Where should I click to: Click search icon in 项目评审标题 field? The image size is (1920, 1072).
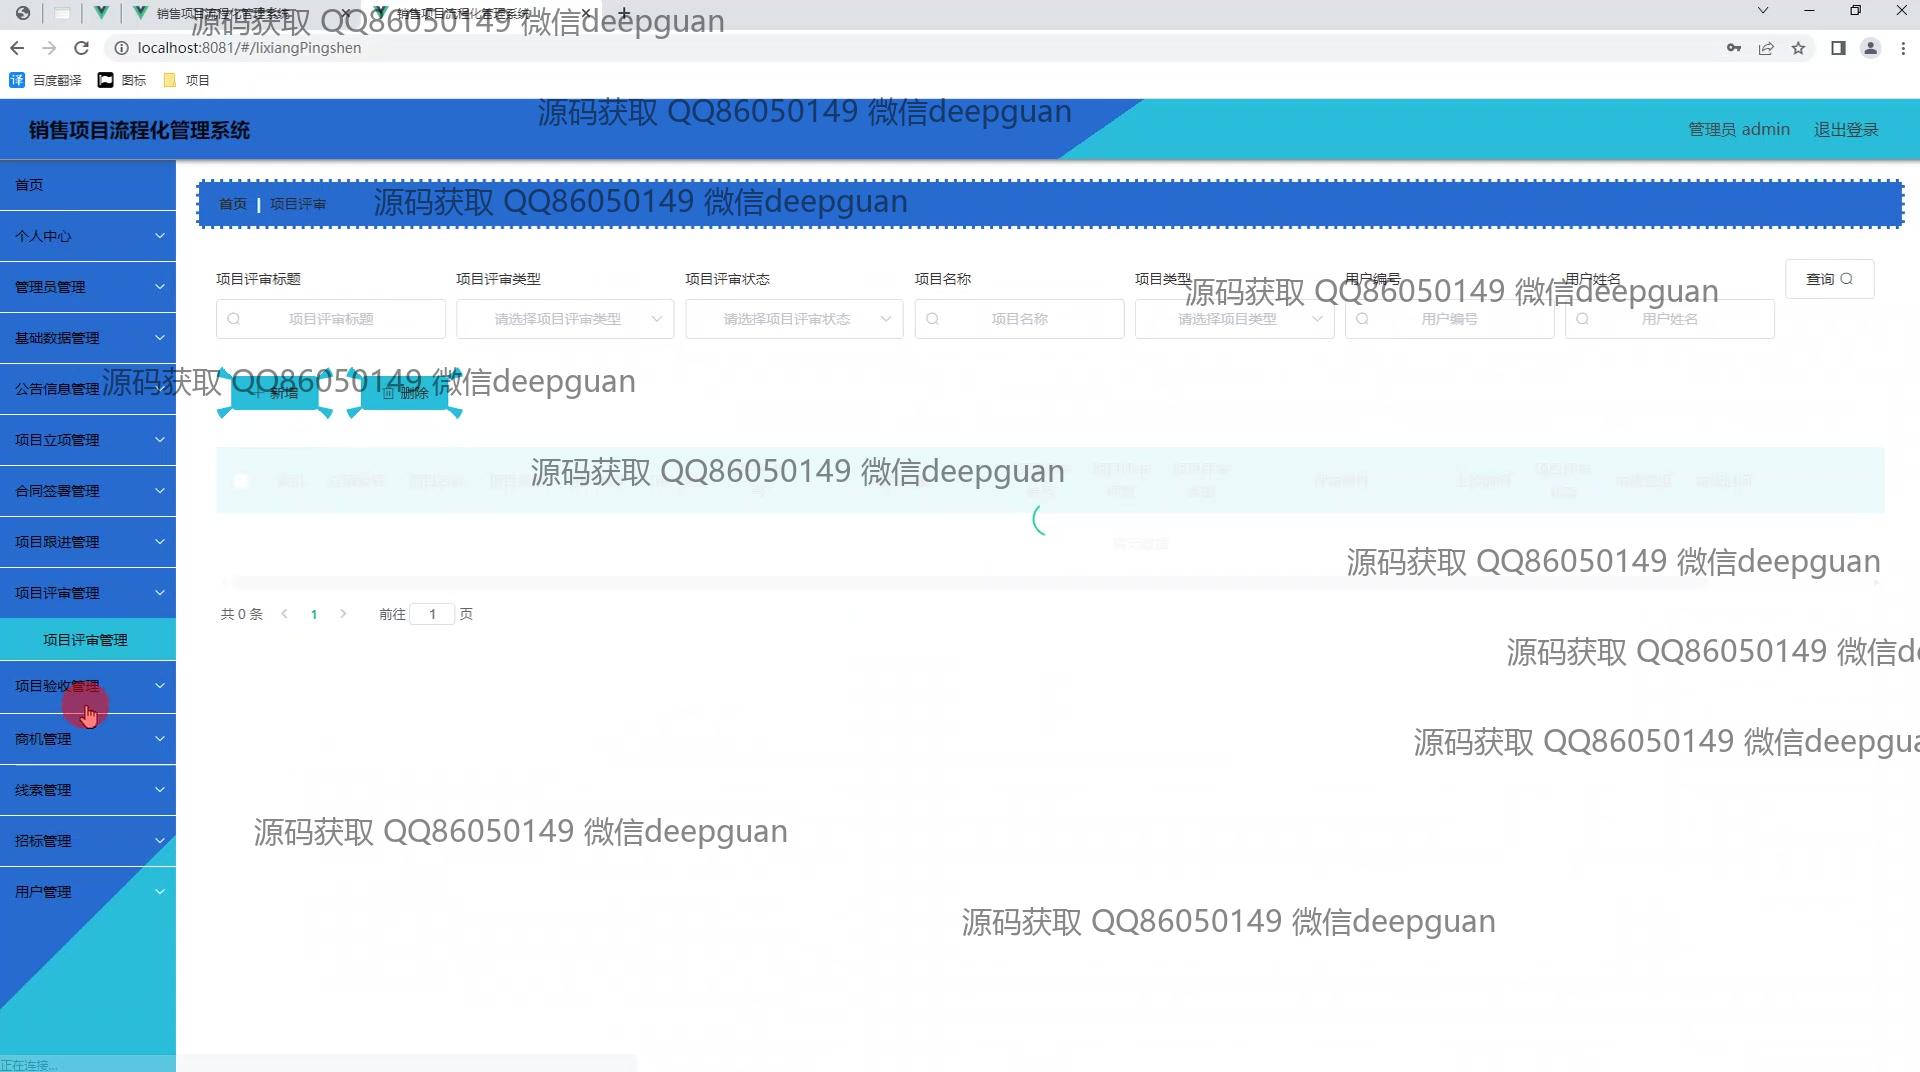point(234,319)
